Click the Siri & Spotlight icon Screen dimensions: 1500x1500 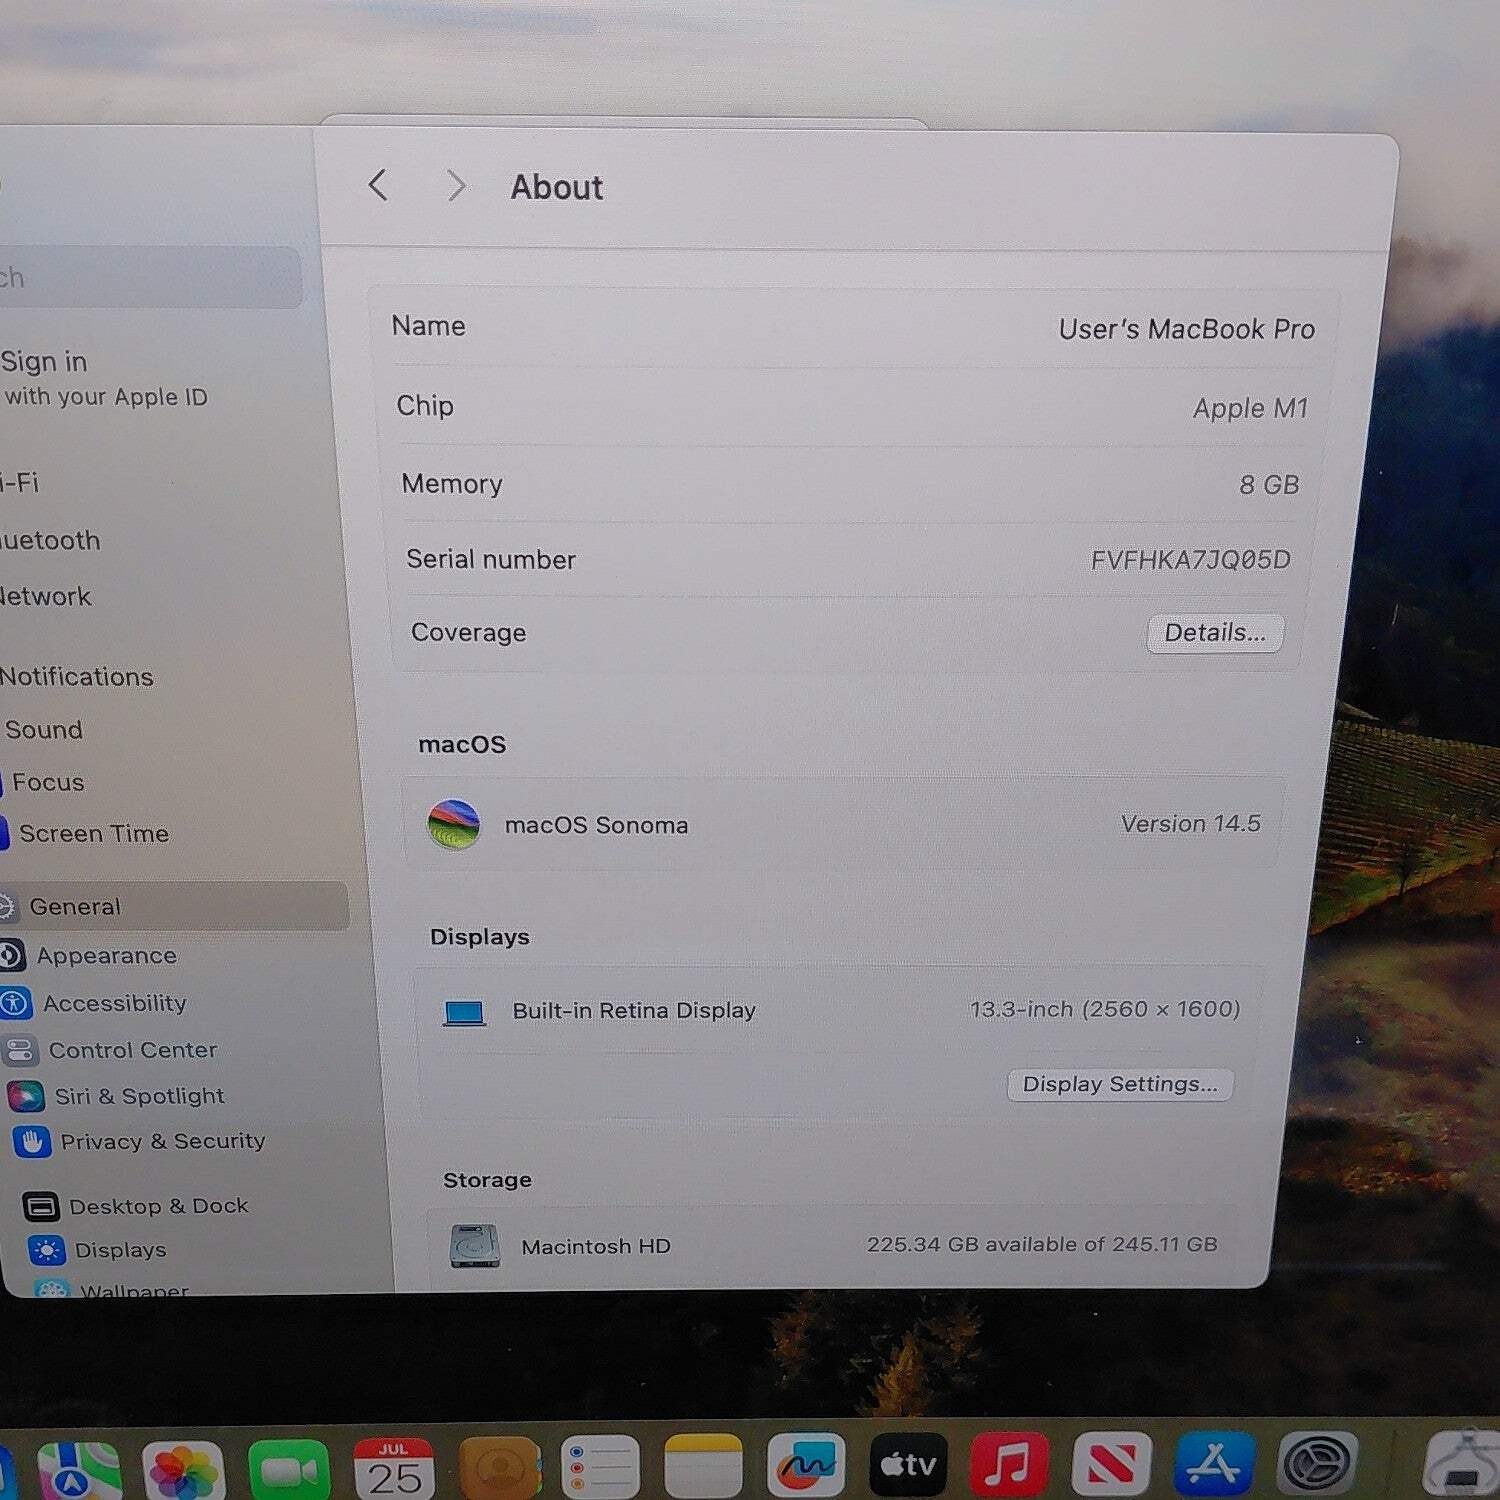(x=26, y=1096)
